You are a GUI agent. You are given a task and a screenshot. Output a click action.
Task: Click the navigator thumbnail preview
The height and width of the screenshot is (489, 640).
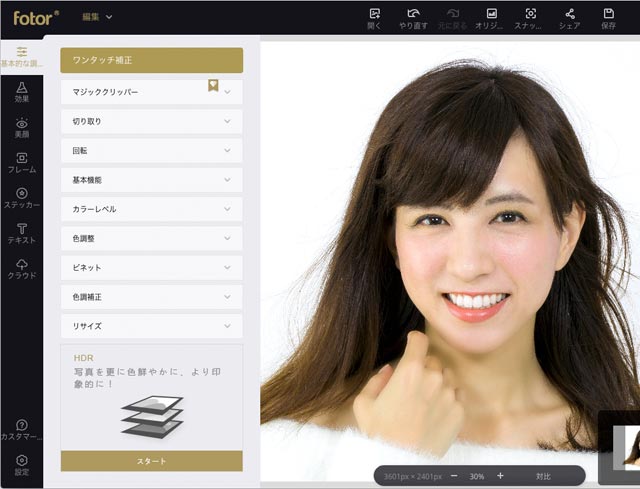[626, 447]
